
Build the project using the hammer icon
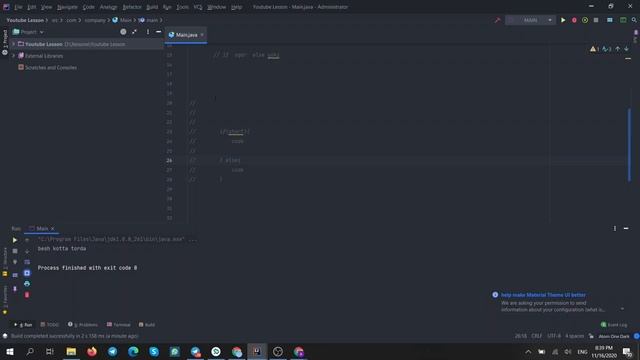tap(497, 20)
